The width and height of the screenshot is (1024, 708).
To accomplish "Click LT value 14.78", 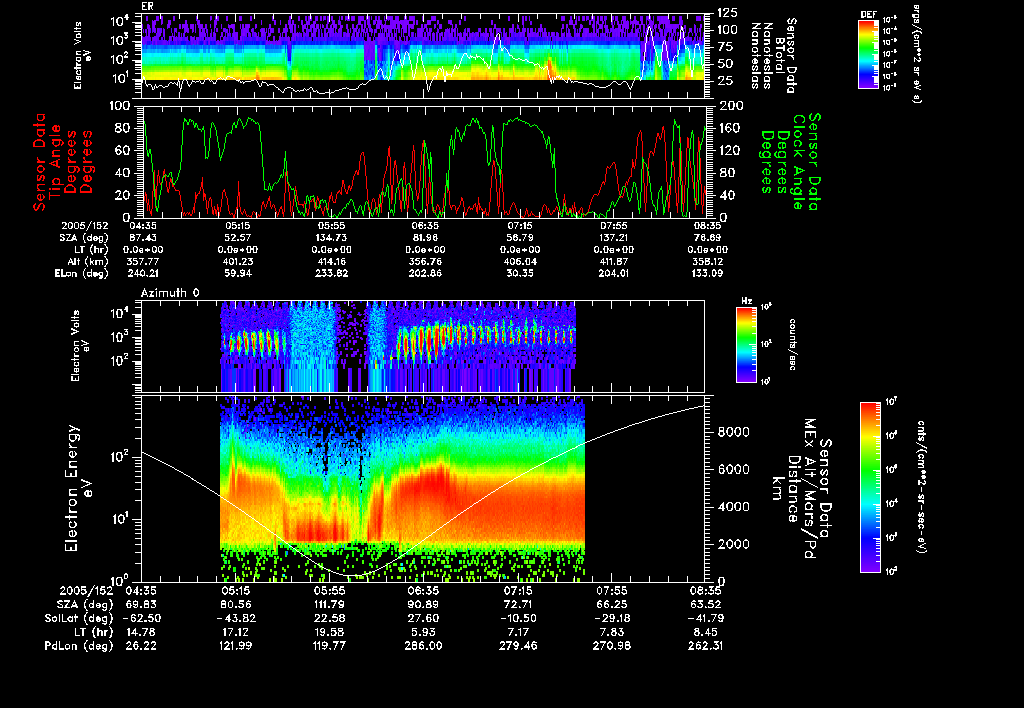I will coord(141,632).
